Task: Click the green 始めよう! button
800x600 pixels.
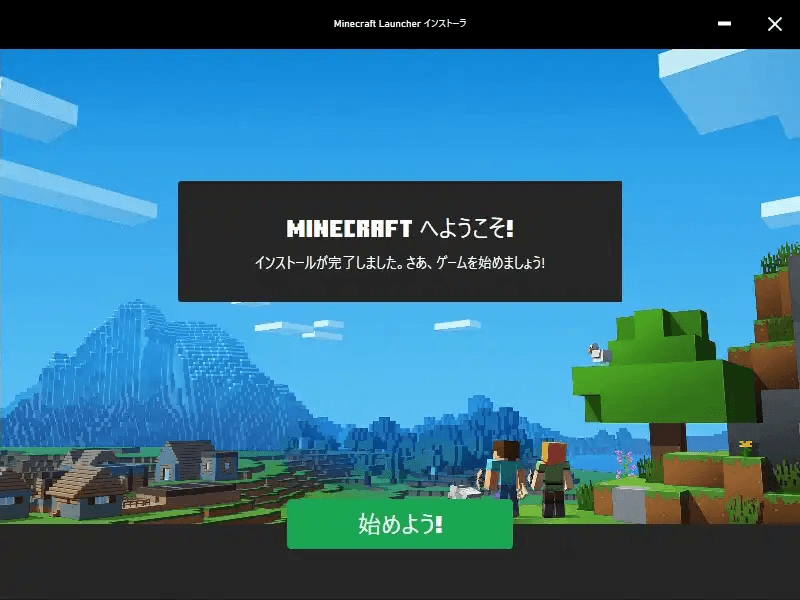Action: click(399, 524)
